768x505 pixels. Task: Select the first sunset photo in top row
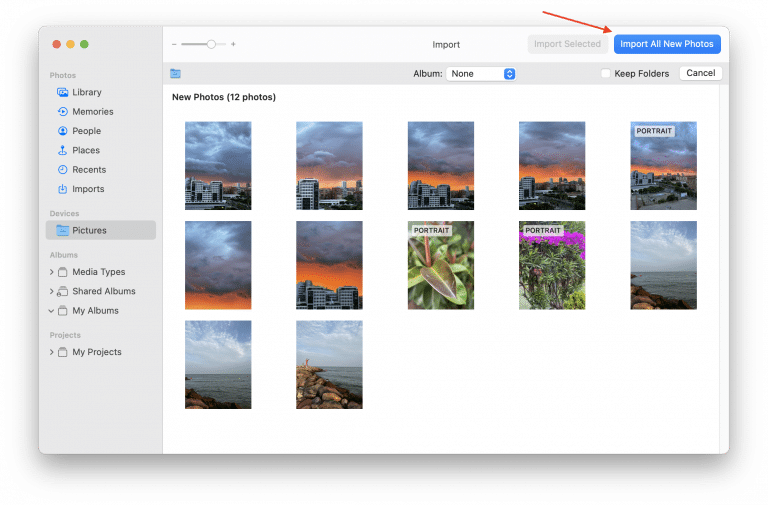pyautogui.click(x=218, y=166)
